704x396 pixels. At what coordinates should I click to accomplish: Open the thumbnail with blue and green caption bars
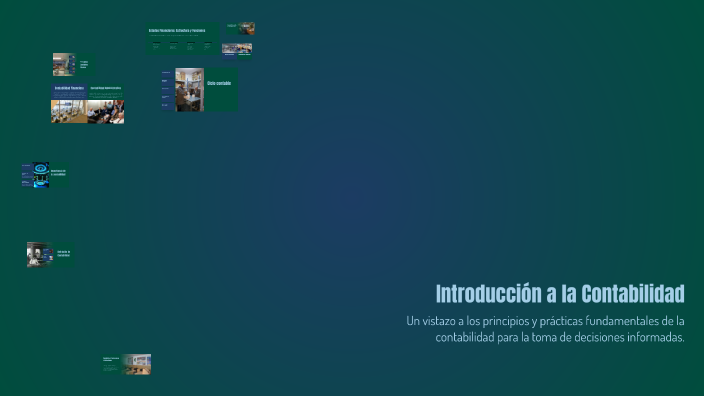[x=237, y=51]
